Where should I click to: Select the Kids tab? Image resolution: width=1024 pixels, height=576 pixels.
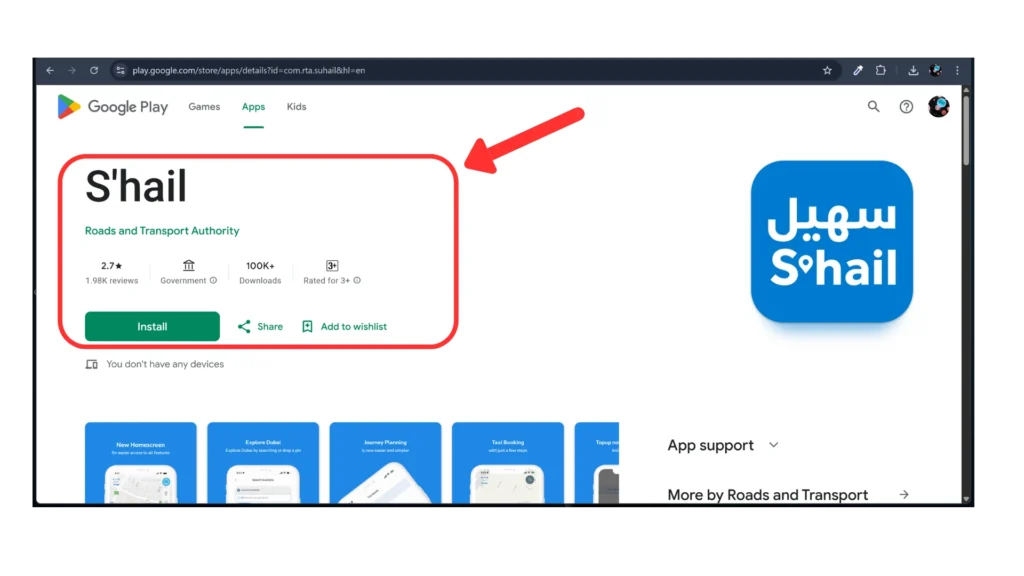point(296,106)
